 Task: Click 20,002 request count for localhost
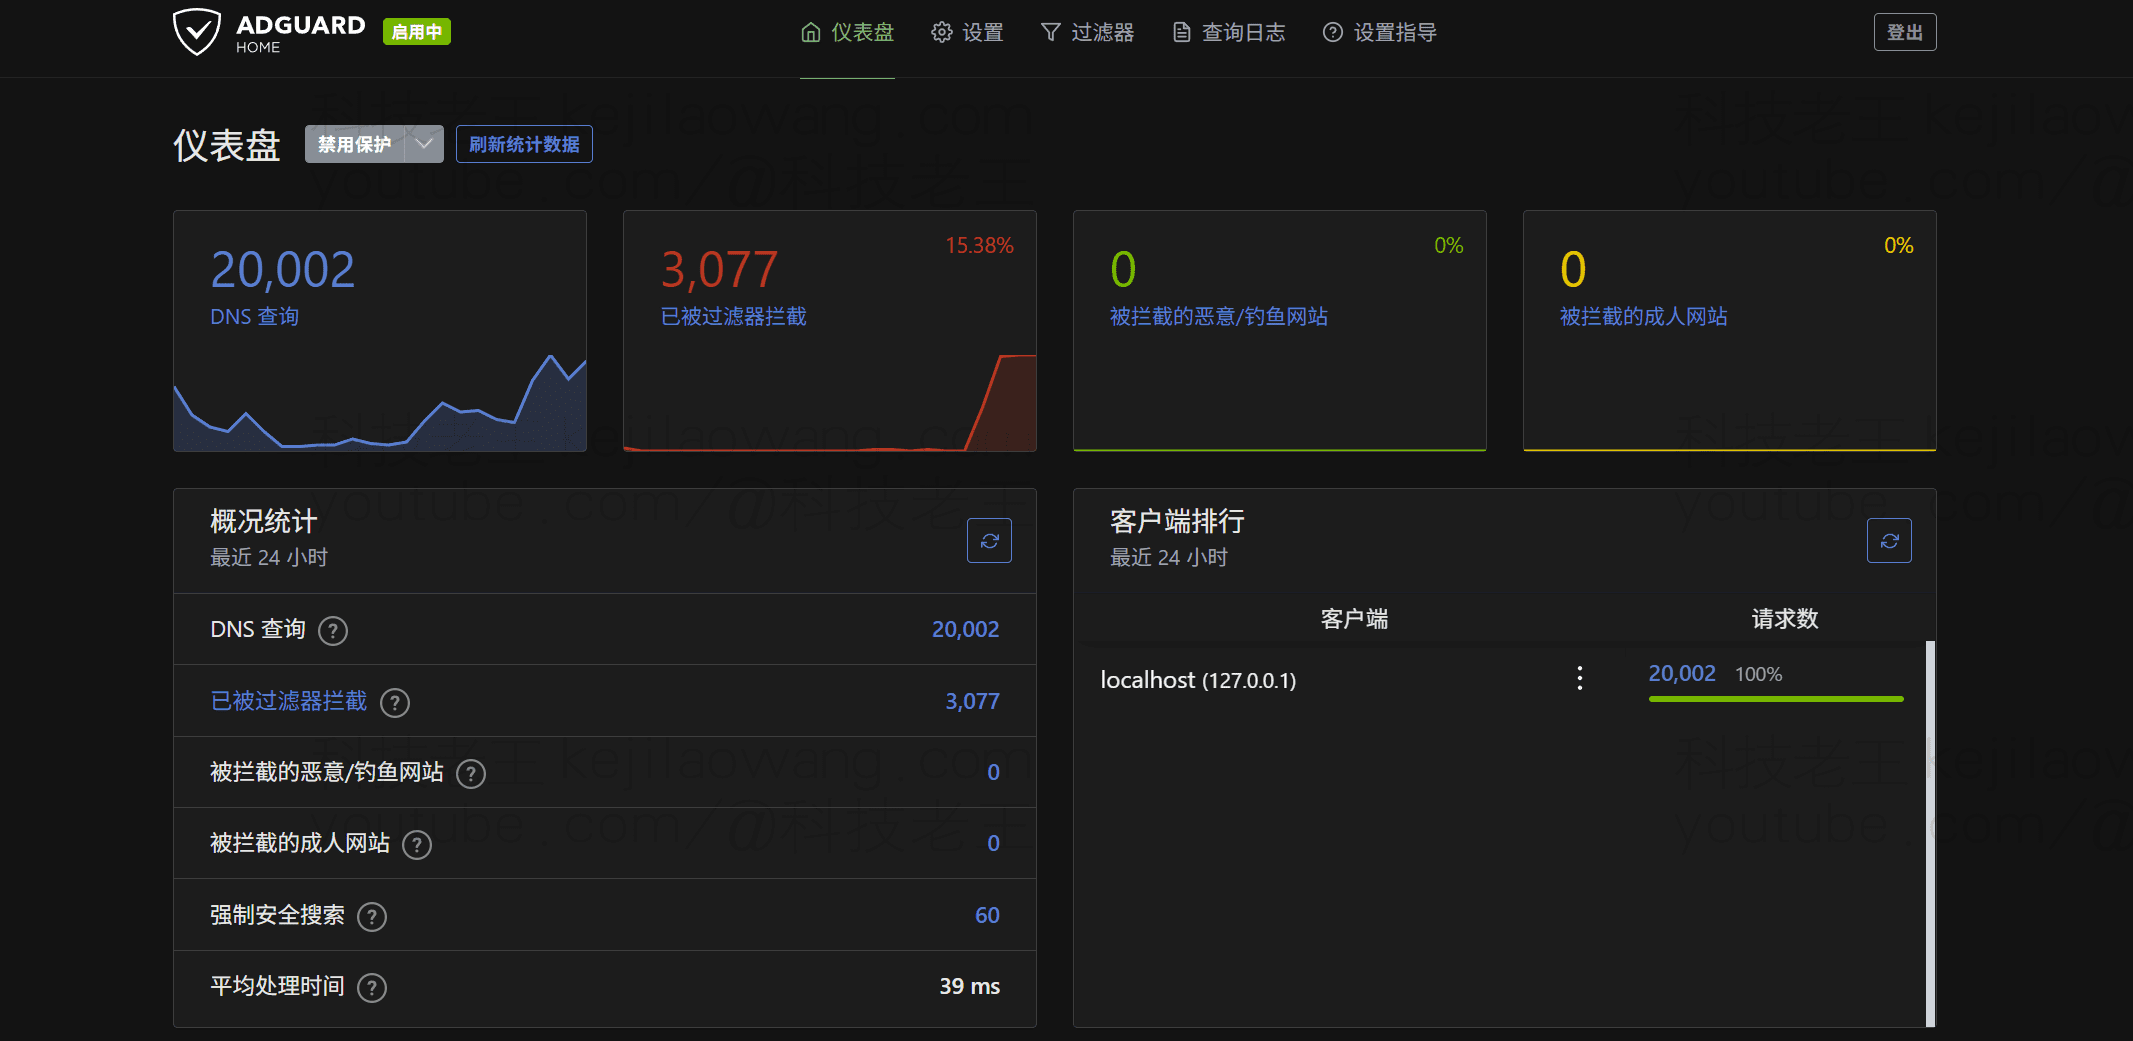pos(1682,674)
